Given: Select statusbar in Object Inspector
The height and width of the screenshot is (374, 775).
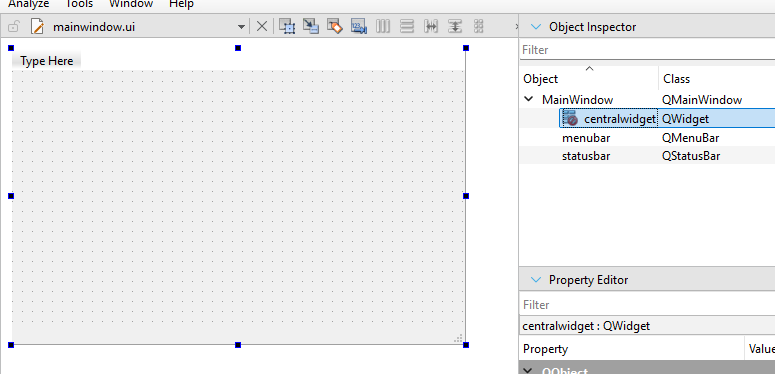Looking at the screenshot, I should [586, 156].
